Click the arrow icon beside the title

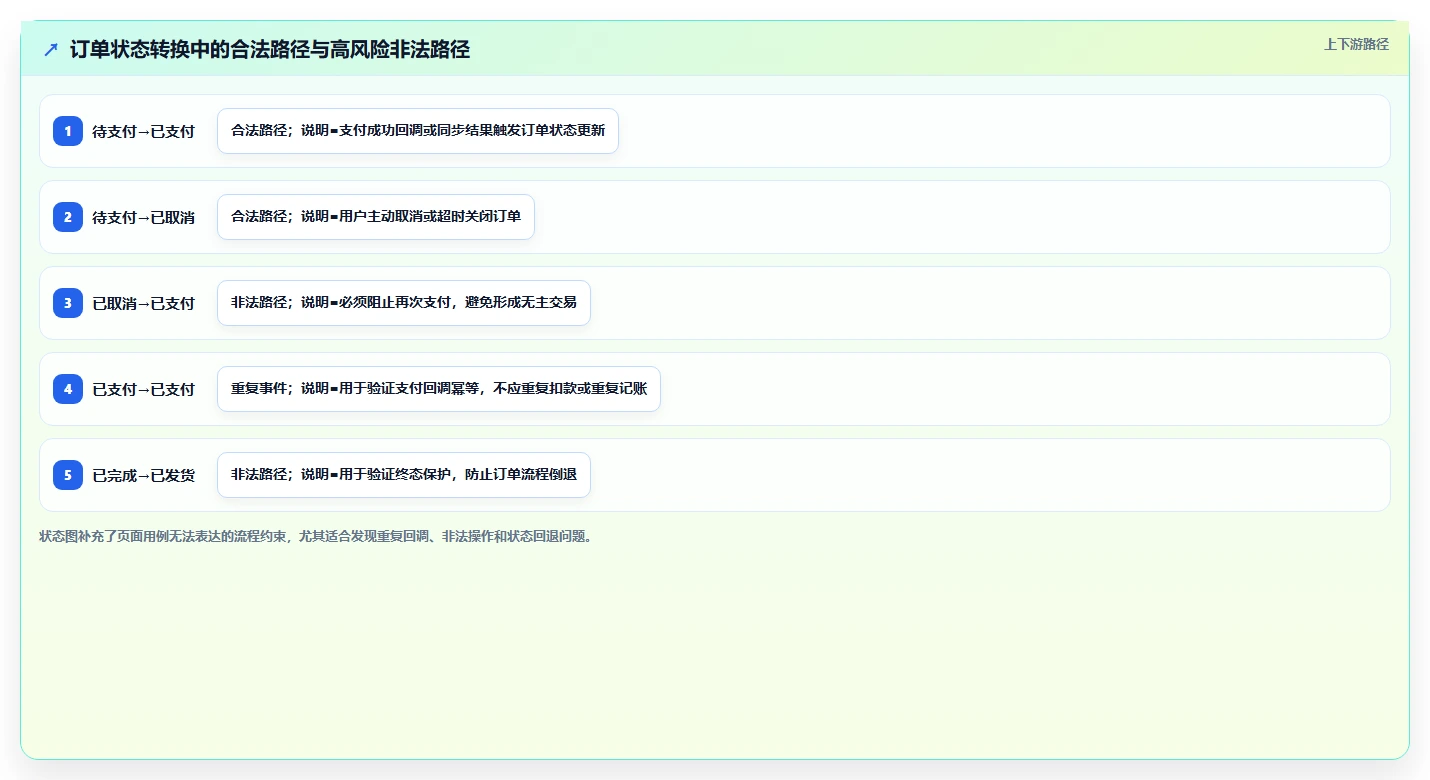coord(51,49)
